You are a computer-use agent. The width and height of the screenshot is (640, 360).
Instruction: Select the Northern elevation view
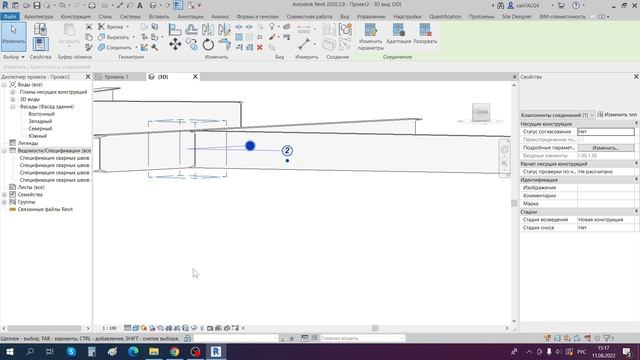click(x=40, y=129)
